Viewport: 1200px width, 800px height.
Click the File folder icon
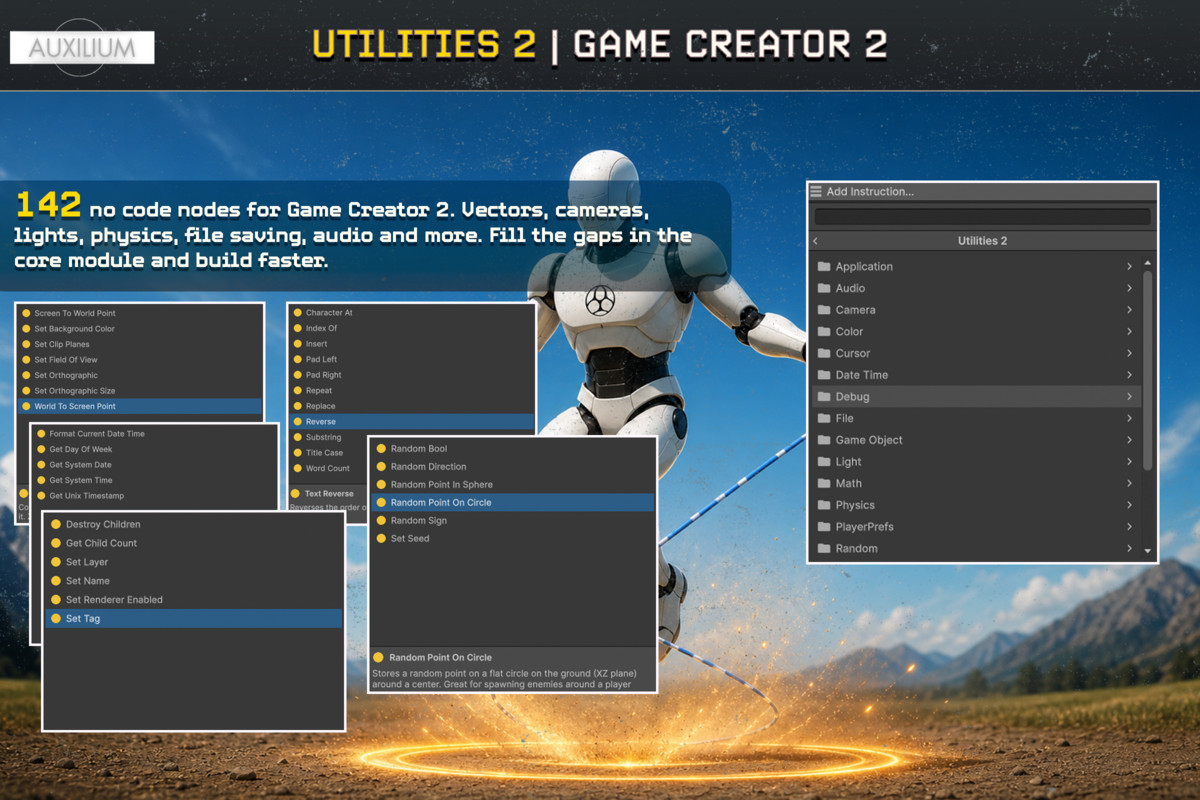coord(824,418)
